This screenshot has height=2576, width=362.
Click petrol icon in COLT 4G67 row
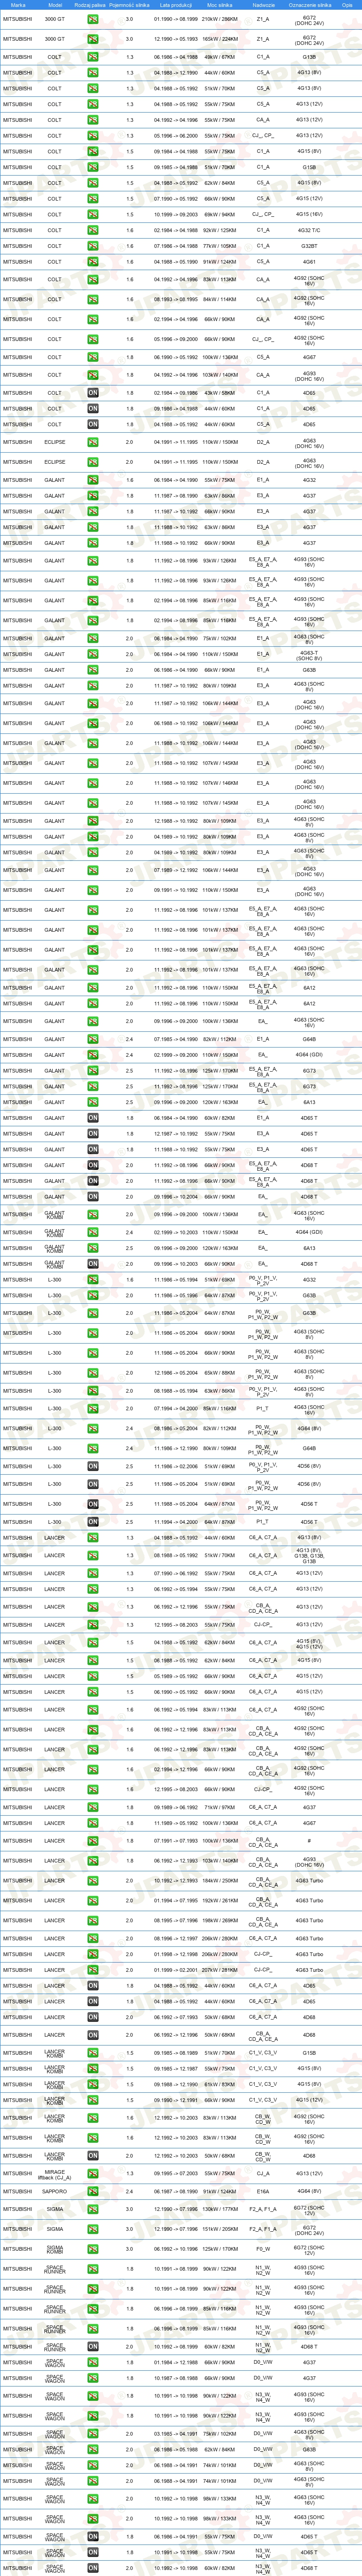pos(92,357)
